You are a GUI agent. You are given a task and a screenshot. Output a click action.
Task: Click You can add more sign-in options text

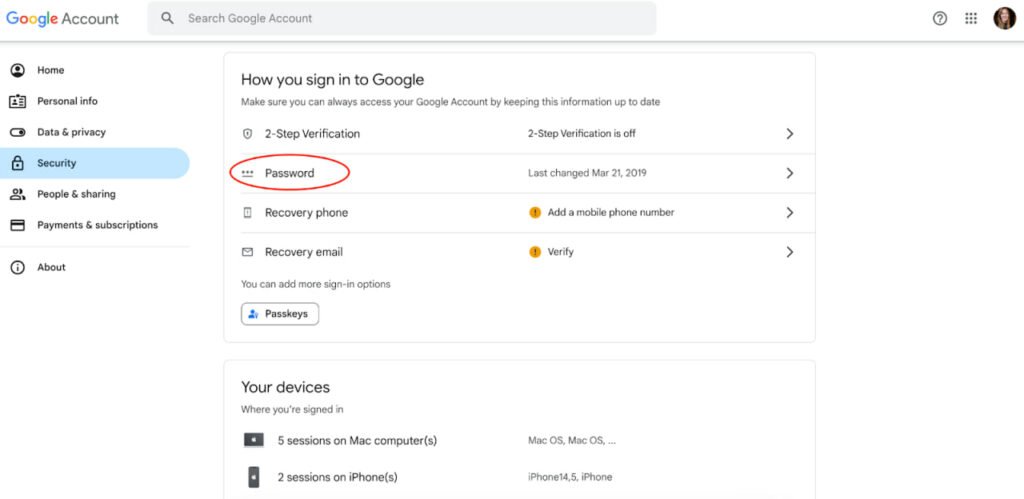point(315,284)
